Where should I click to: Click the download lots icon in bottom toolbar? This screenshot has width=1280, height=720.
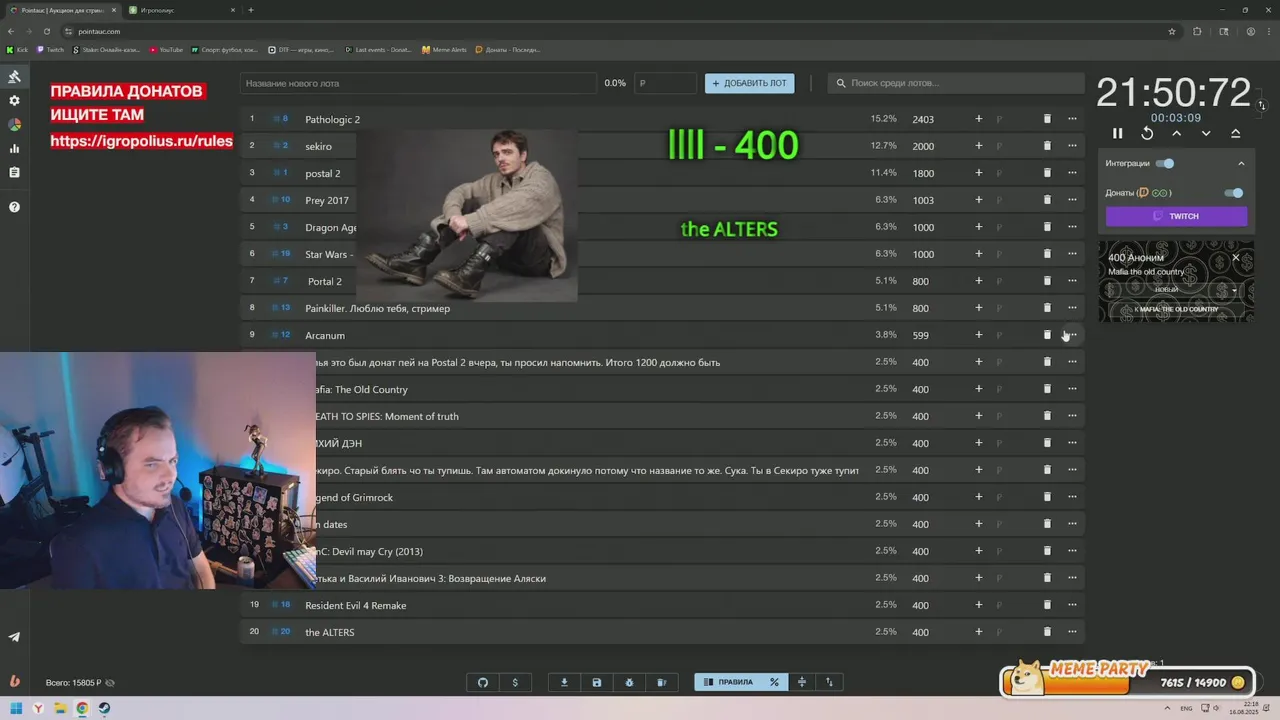564,682
